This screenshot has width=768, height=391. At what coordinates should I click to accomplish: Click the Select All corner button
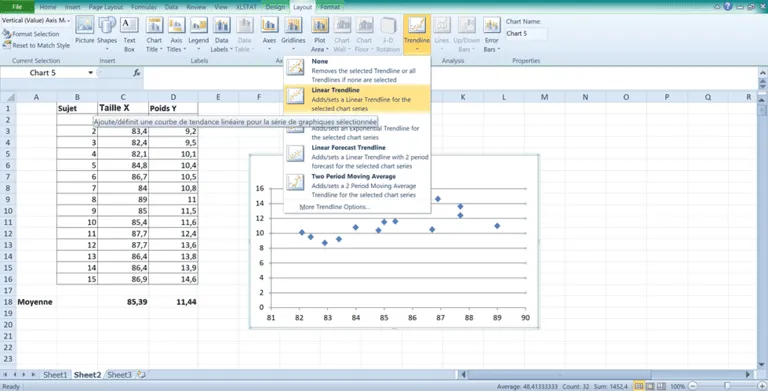click(x=8, y=97)
